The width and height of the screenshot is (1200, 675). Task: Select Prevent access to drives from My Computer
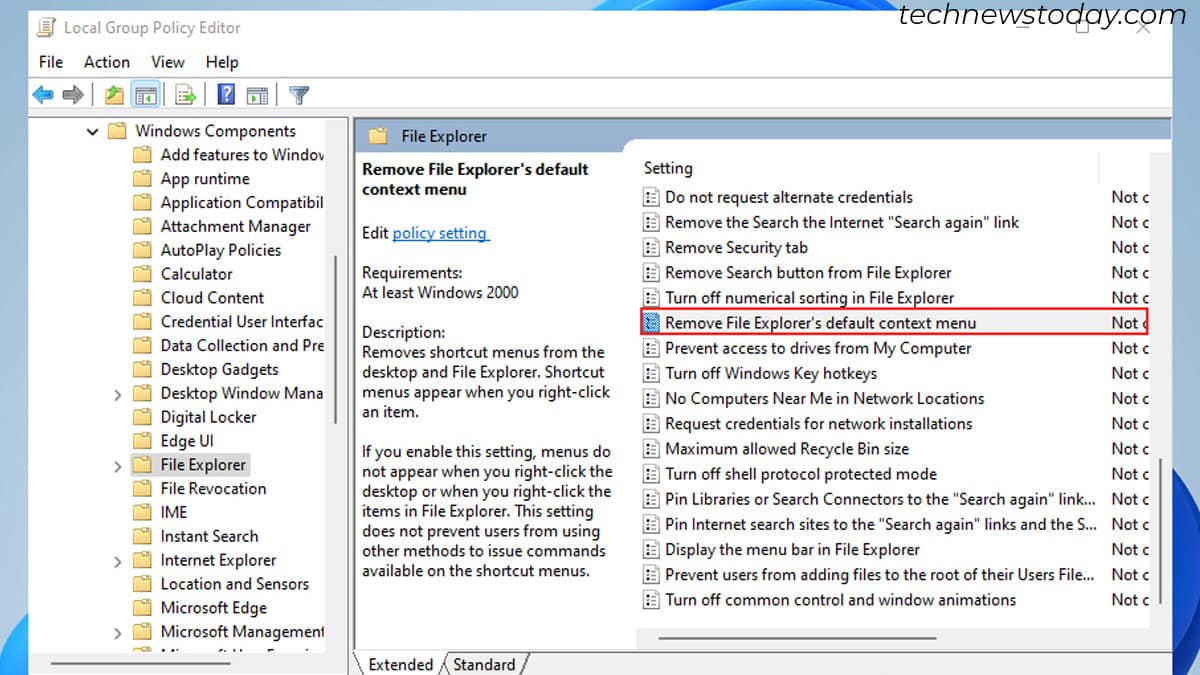tap(818, 348)
